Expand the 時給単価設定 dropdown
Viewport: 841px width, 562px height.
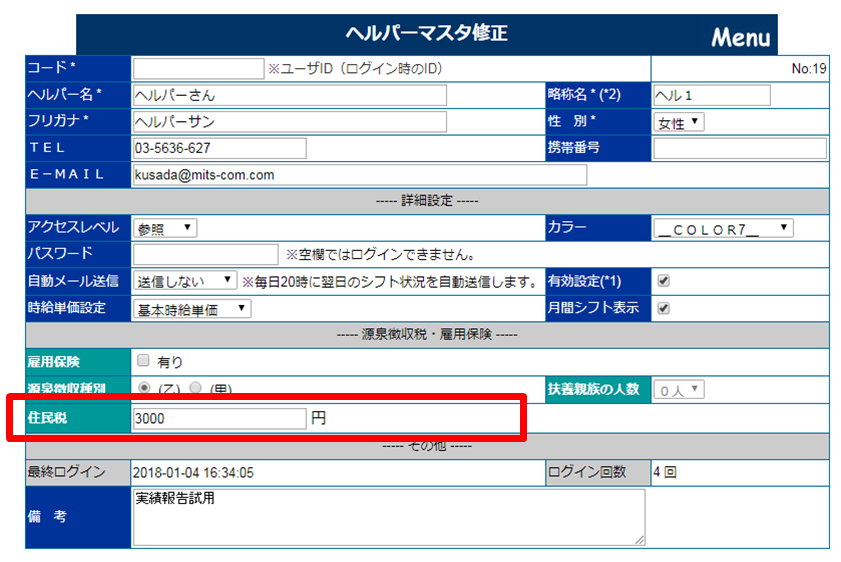point(192,308)
